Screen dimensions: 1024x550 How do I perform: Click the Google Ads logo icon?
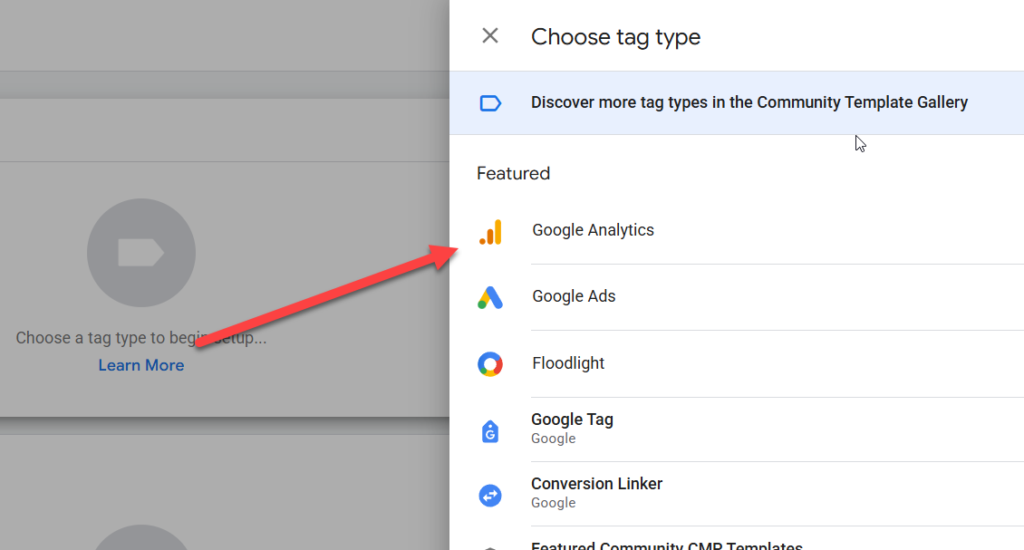[x=490, y=297]
